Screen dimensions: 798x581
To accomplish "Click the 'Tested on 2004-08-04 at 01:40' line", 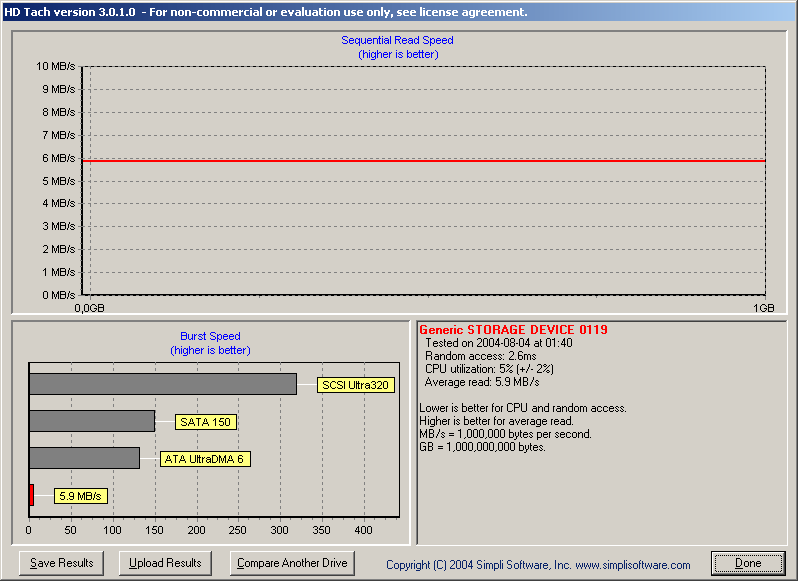I will coord(499,343).
